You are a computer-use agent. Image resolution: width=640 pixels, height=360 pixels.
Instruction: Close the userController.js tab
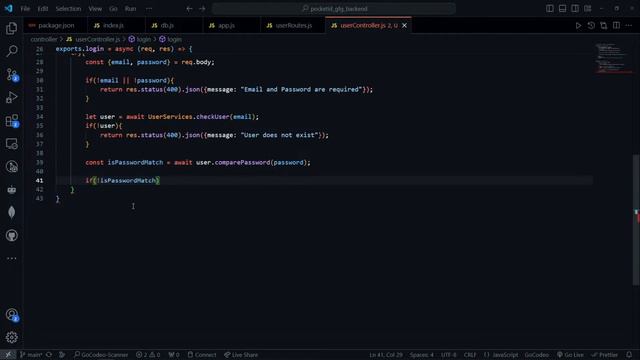pos(404,25)
